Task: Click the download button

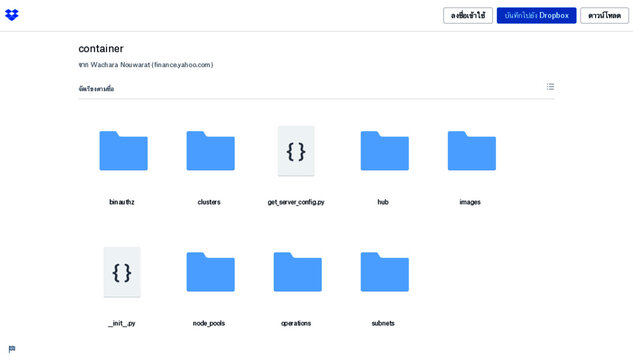Action: click(604, 15)
